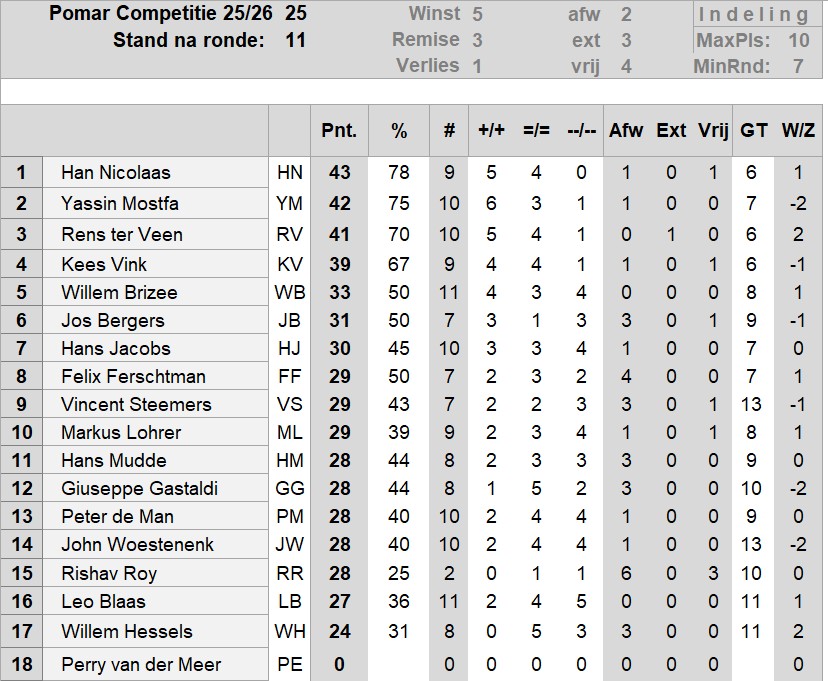Click Rishav Roy's points value 28
The width and height of the screenshot is (828, 681).
click(339, 573)
